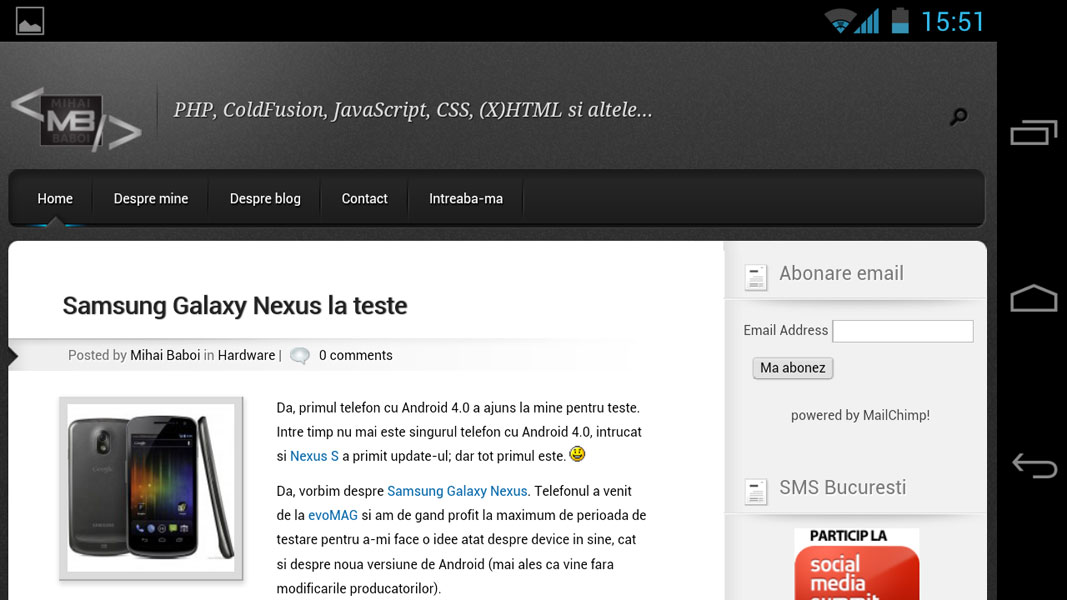Viewport: 1067px width, 600px height.
Task: Go to Despre mine page
Action: tap(151, 199)
